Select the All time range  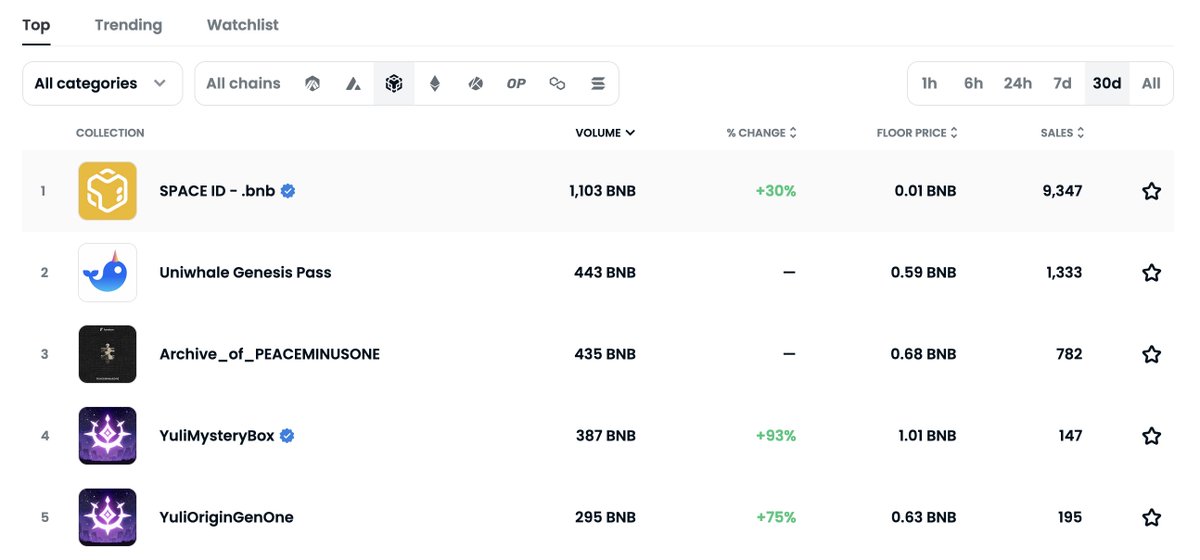(1151, 84)
